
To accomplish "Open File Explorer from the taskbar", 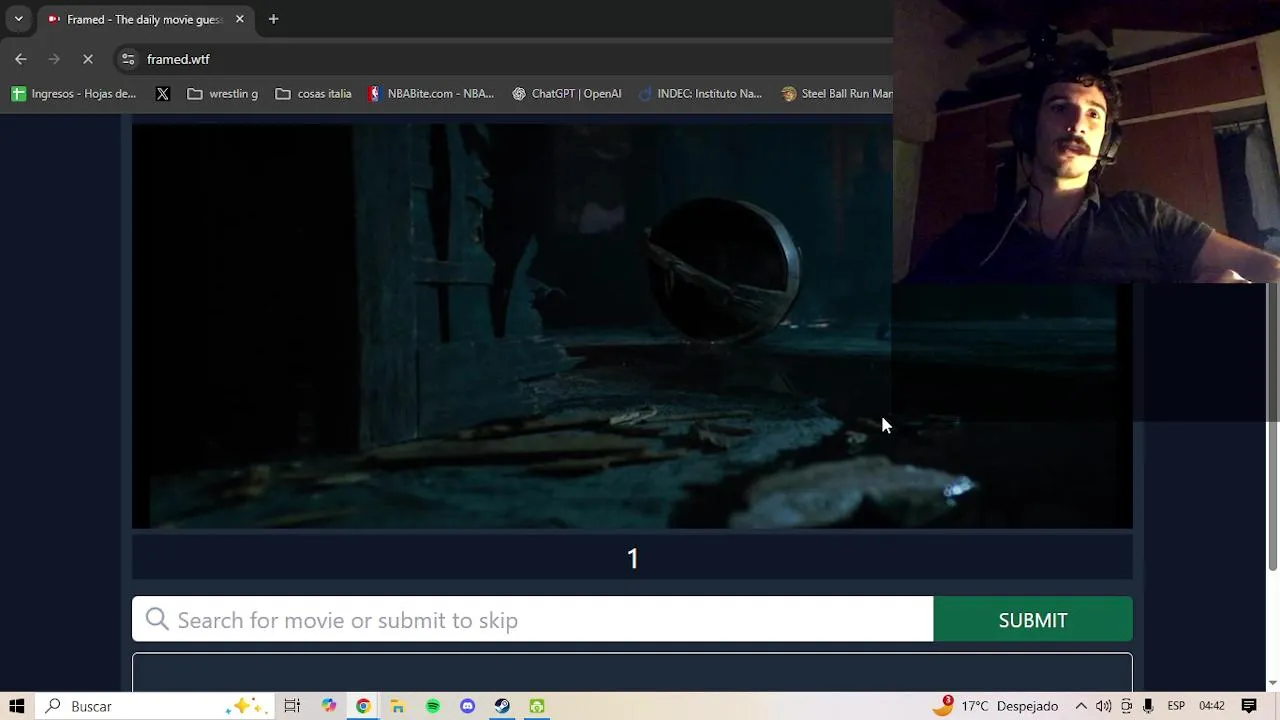I will [398, 706].
